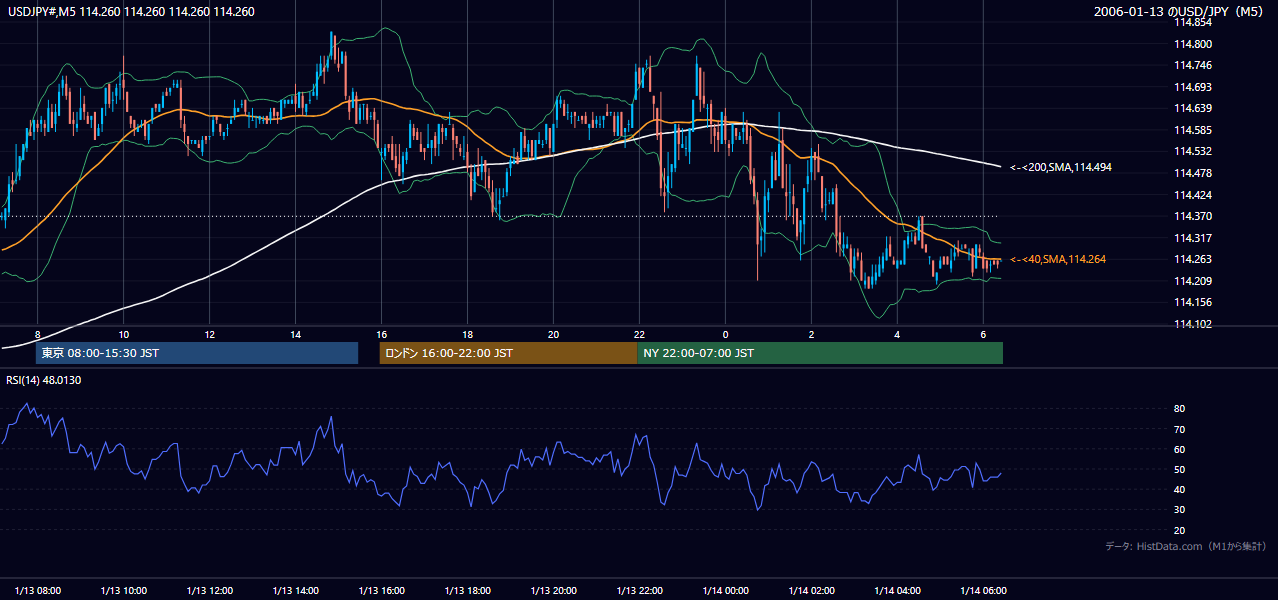This screenshot has height=600, width=1278.
Task: Click hour tick 10 under the price chart
Action: (x=123, y=334)
